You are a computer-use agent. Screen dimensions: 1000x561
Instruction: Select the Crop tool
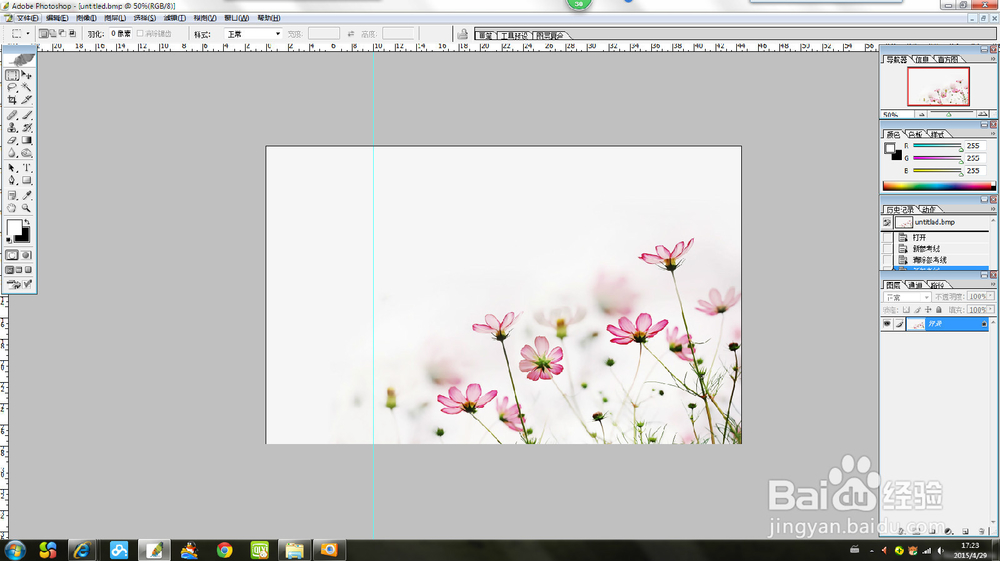click(12, 100)
